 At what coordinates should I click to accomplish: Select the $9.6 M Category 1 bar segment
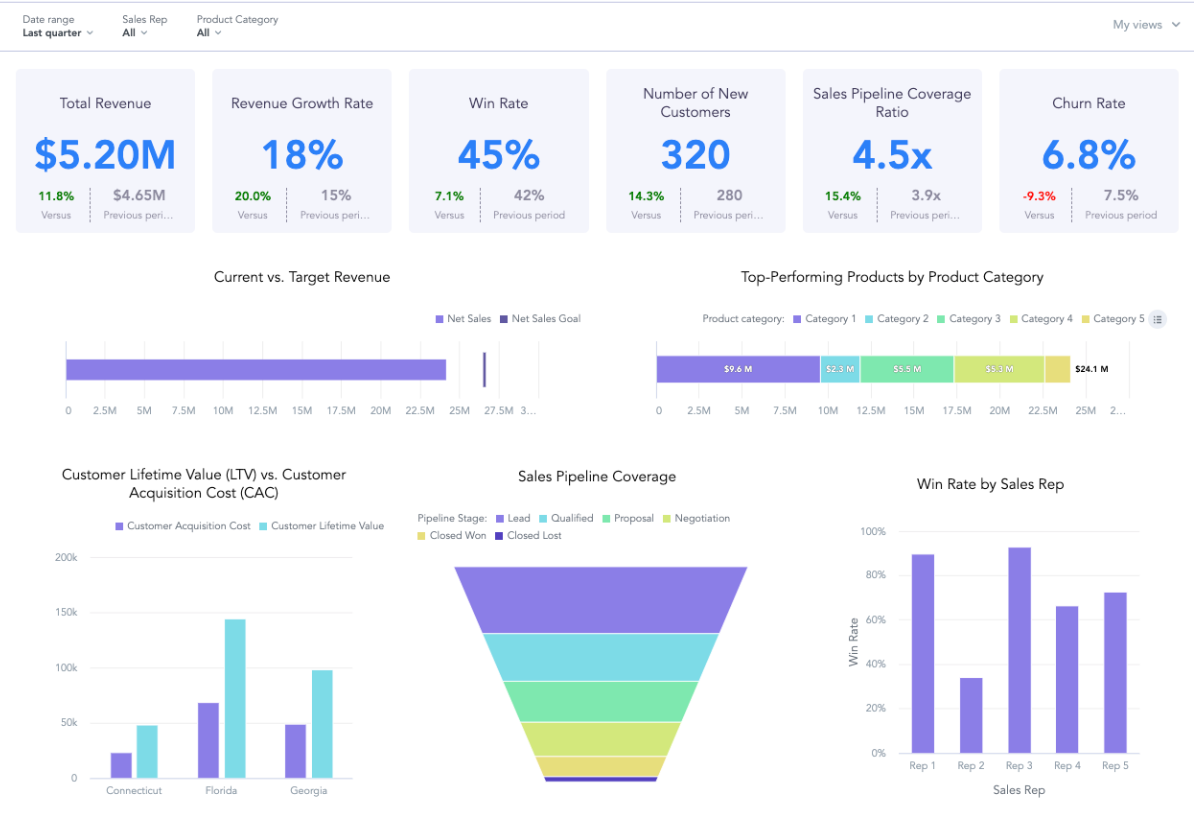click(738, 369)
